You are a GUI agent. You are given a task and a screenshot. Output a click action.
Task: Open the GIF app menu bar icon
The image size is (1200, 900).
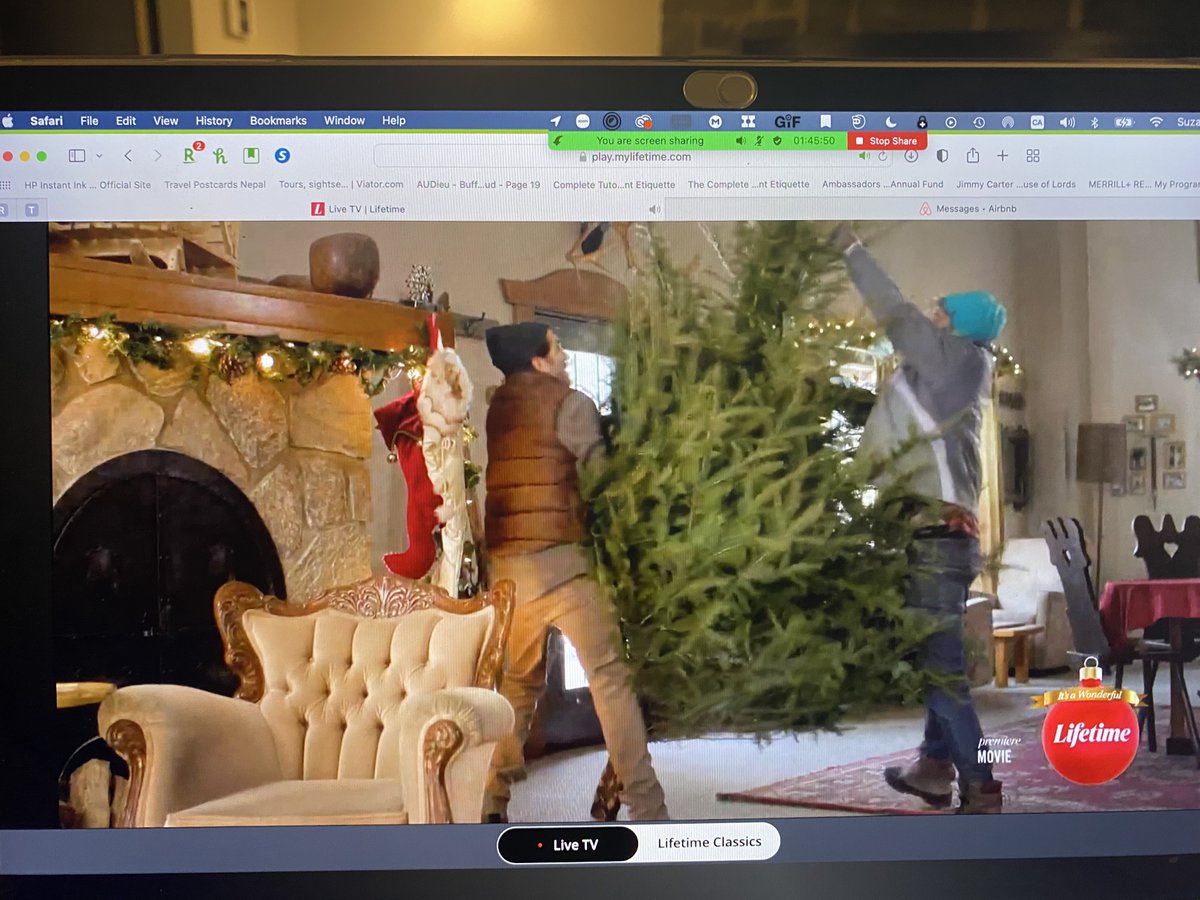[x=788, y=121]
